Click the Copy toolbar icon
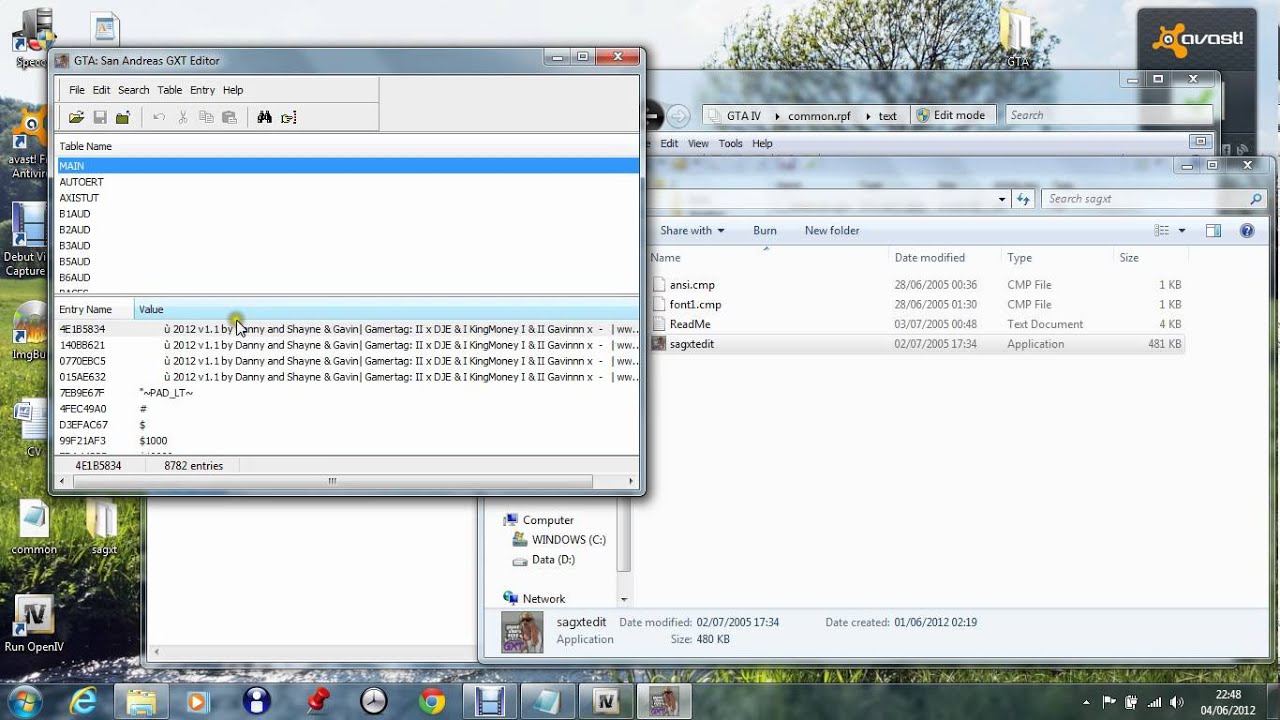 pos(206,117)
